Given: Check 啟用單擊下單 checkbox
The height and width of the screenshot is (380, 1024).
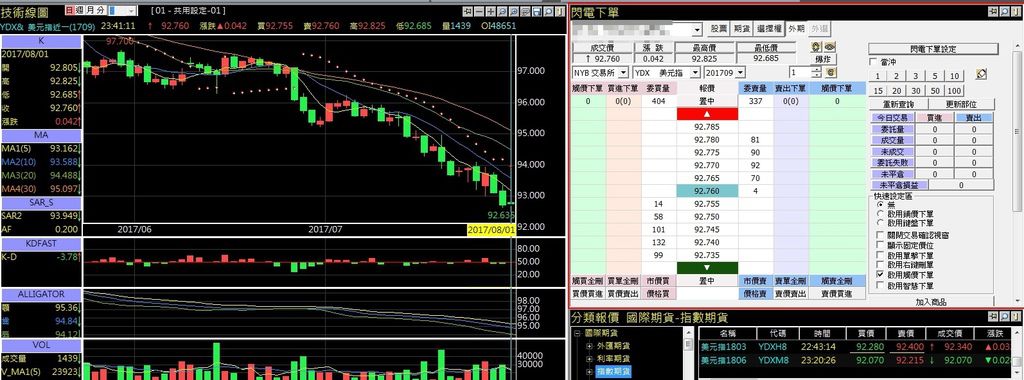Looking at the screenshot, I should [x=880, y=256].
